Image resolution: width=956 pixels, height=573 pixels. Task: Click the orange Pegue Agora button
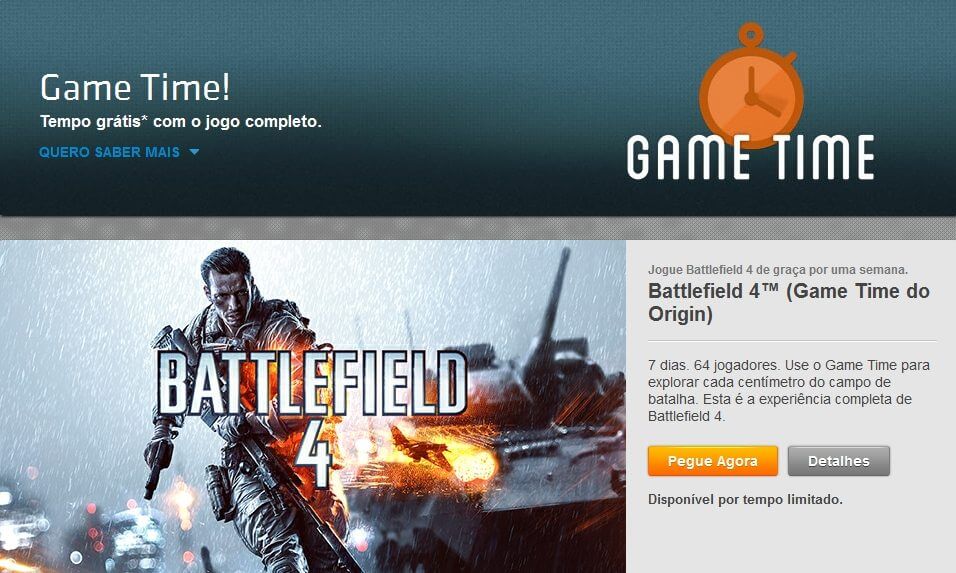tap(713, 461)
